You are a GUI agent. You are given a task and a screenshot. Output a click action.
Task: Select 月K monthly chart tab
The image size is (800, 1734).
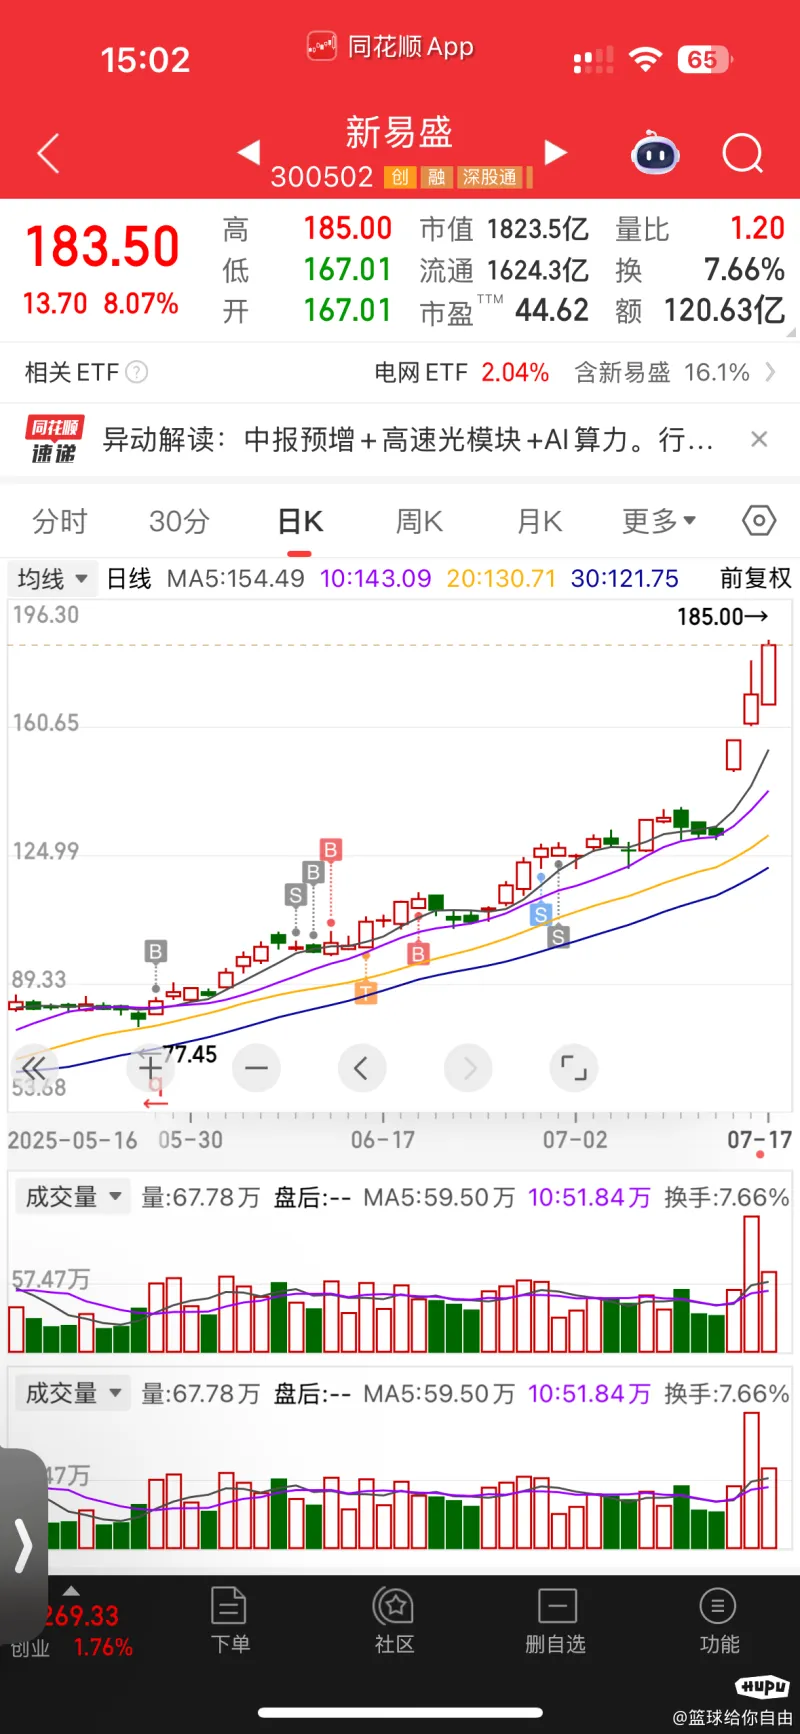(x=540, y=521)
